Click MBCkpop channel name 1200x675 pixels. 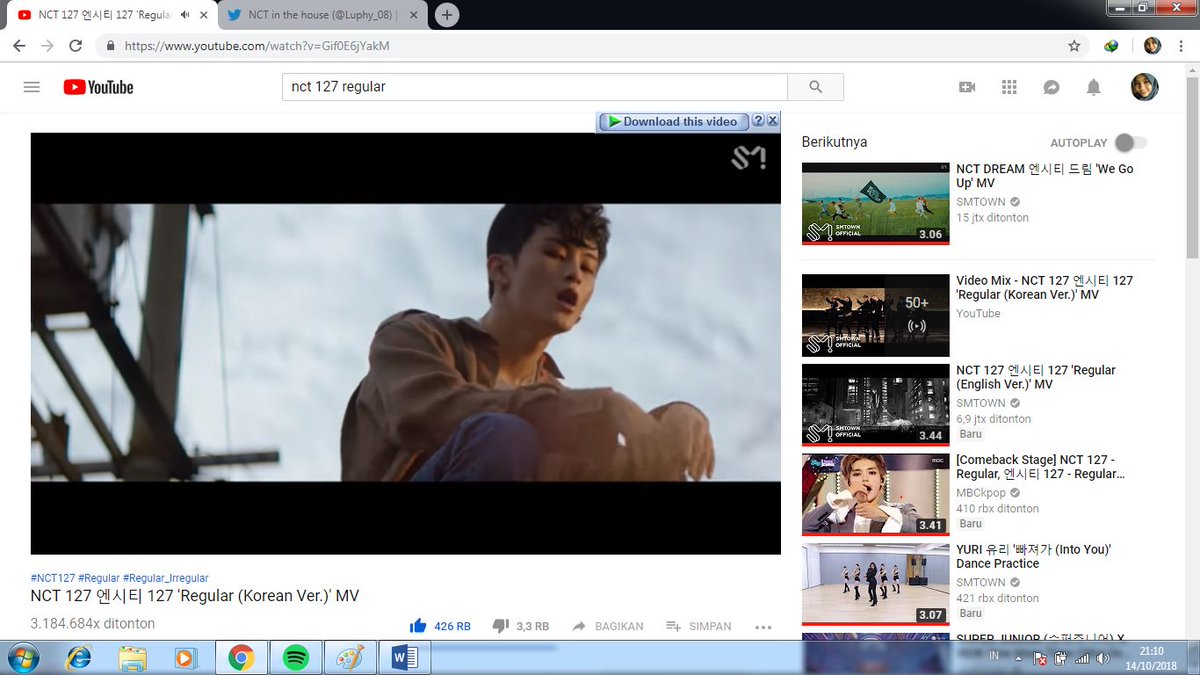tap(981, 493)
